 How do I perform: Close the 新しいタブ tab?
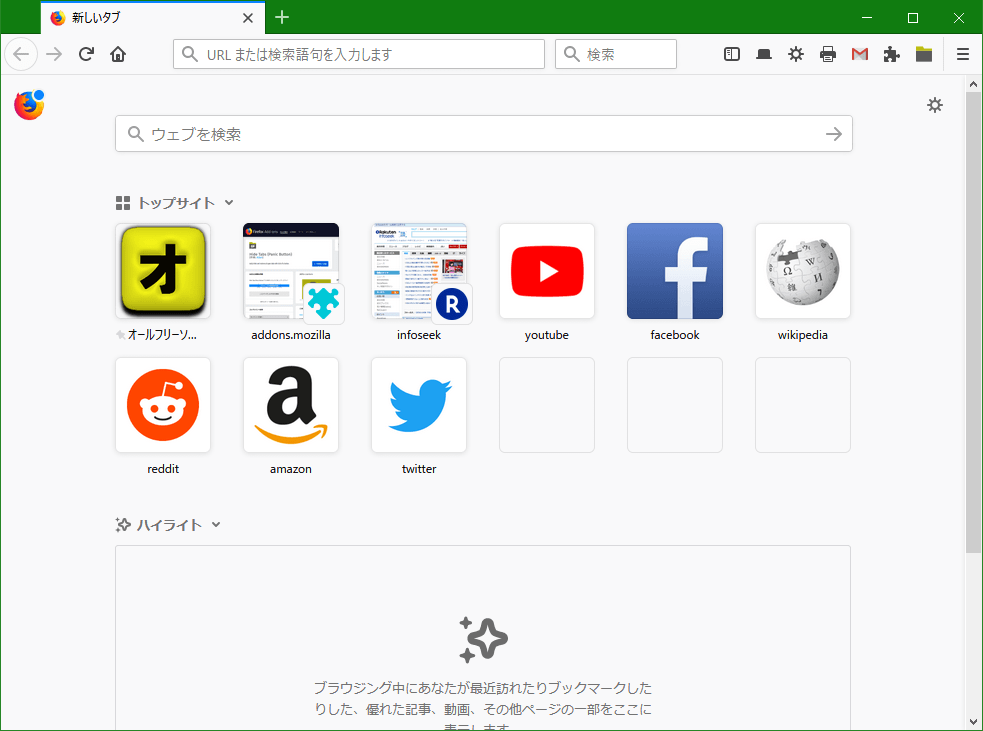point(248,18)
